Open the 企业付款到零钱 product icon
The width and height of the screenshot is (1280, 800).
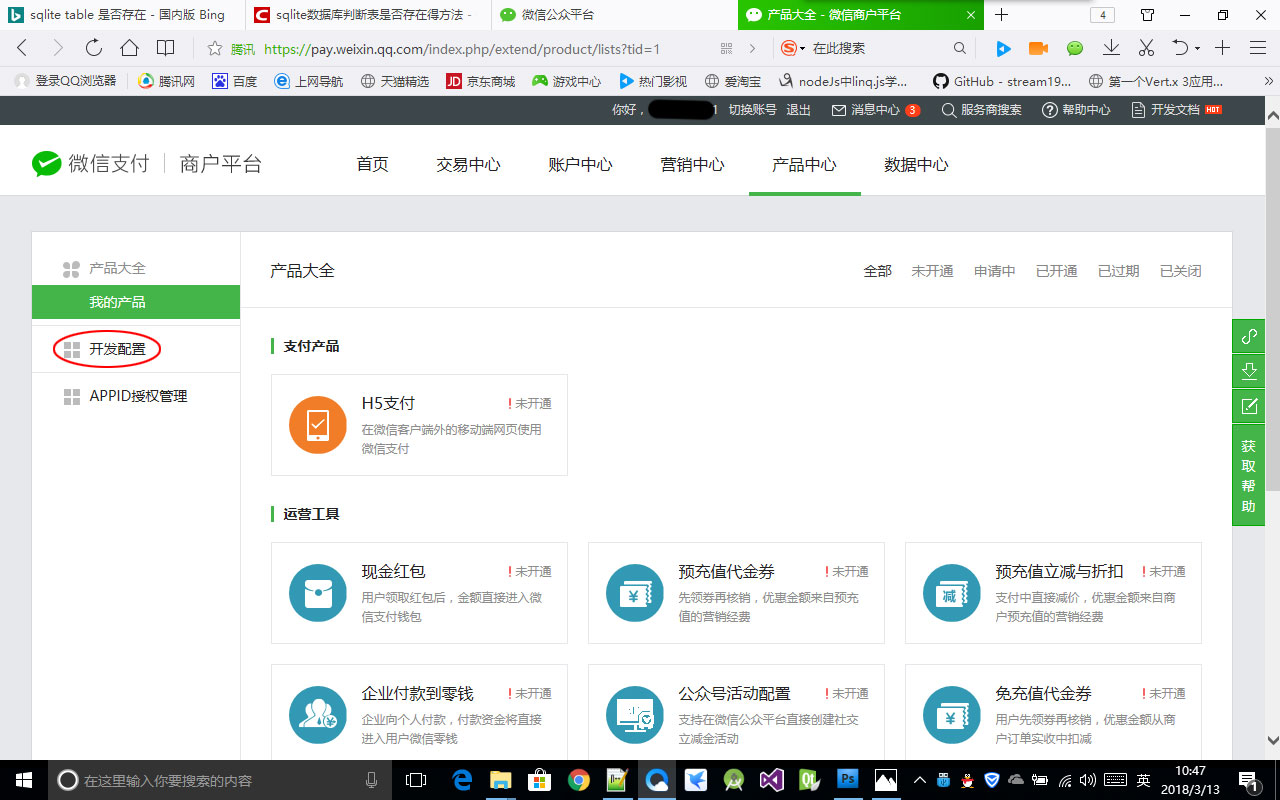[318, 715]
